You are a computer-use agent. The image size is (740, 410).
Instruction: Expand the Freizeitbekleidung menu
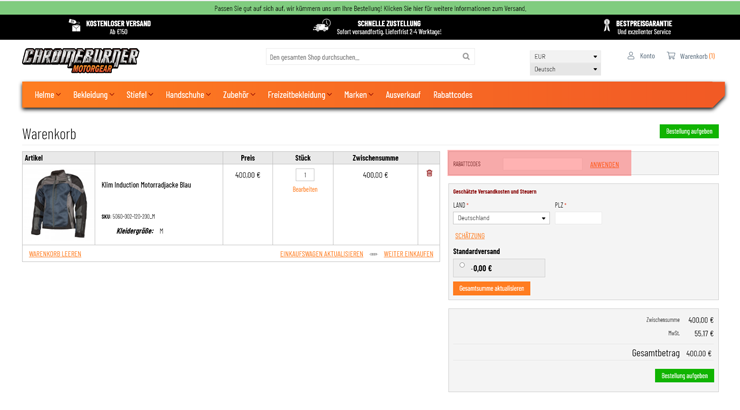(x=299, y=95)
